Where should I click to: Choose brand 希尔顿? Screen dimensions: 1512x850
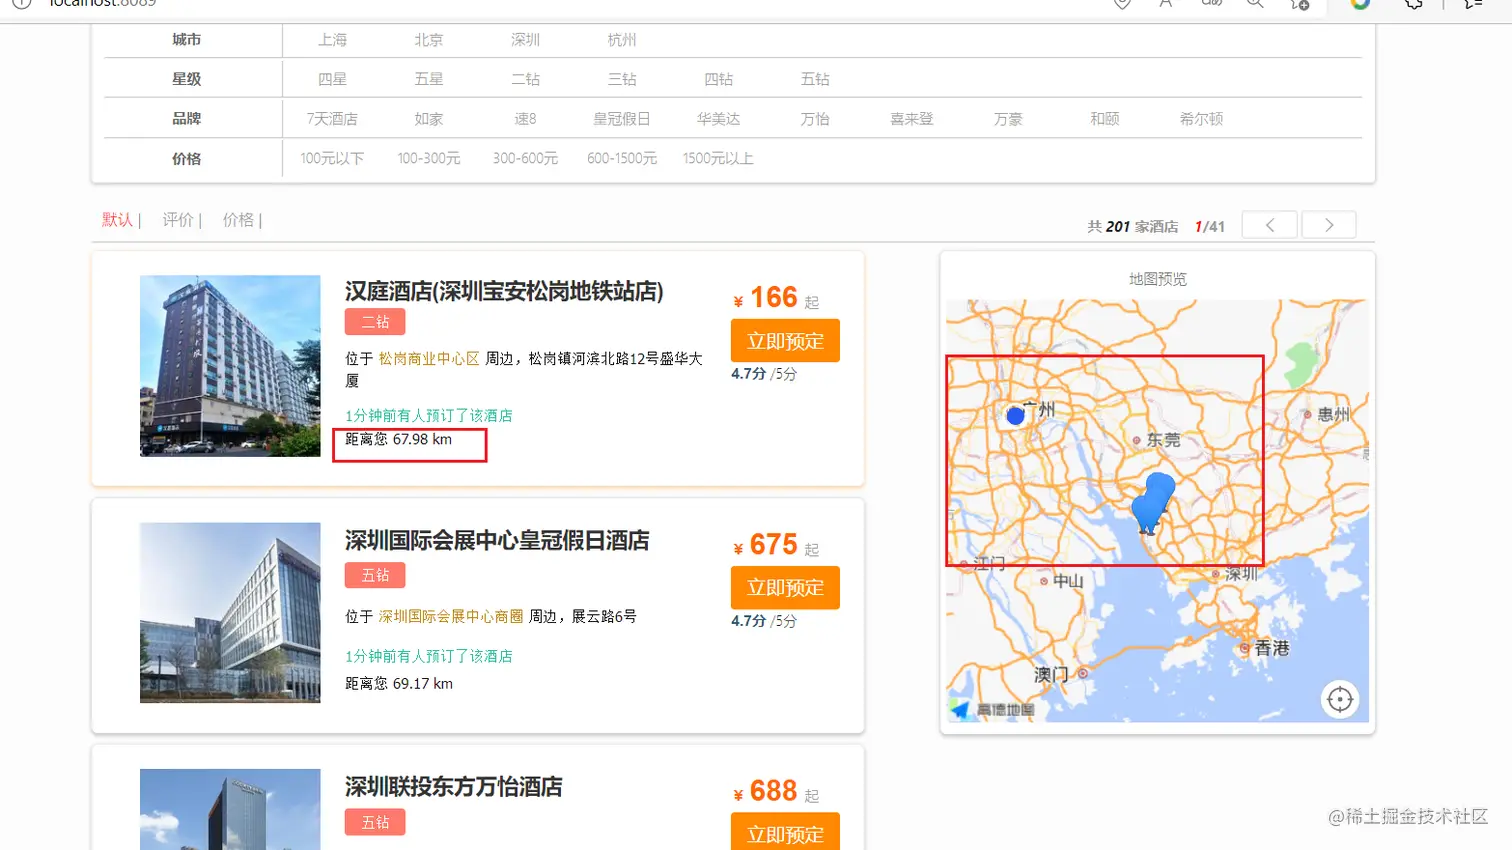pyautogui.click(x=1201, y=119)
